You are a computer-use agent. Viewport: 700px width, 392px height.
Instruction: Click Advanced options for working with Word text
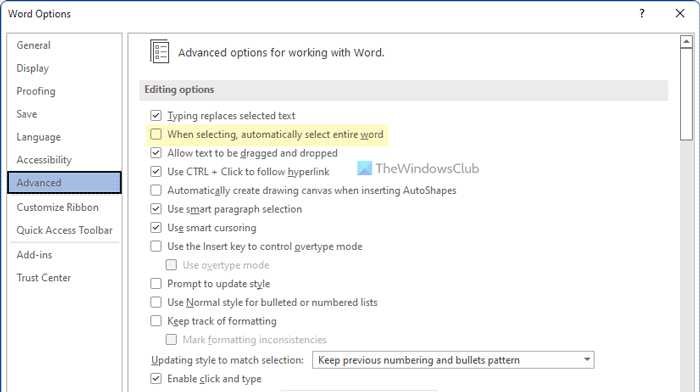pyautogui.click(x=281, y=53)
